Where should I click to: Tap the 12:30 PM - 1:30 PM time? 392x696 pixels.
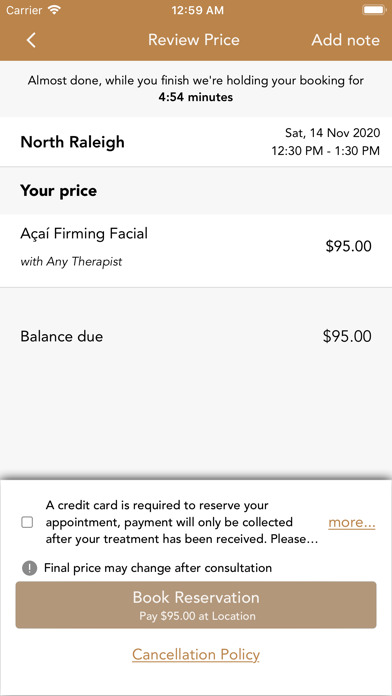pos(326,151)
